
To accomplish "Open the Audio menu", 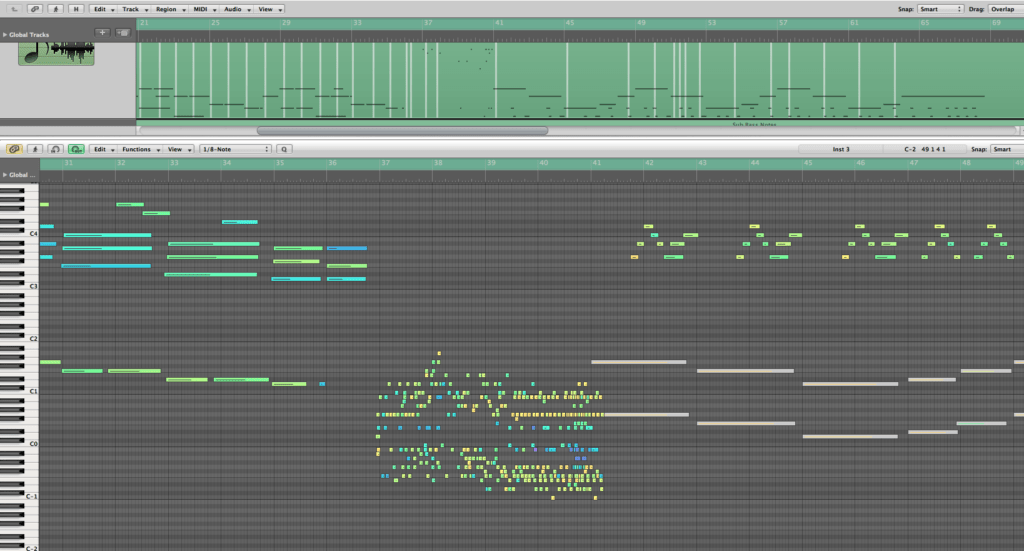I will 236,9.
